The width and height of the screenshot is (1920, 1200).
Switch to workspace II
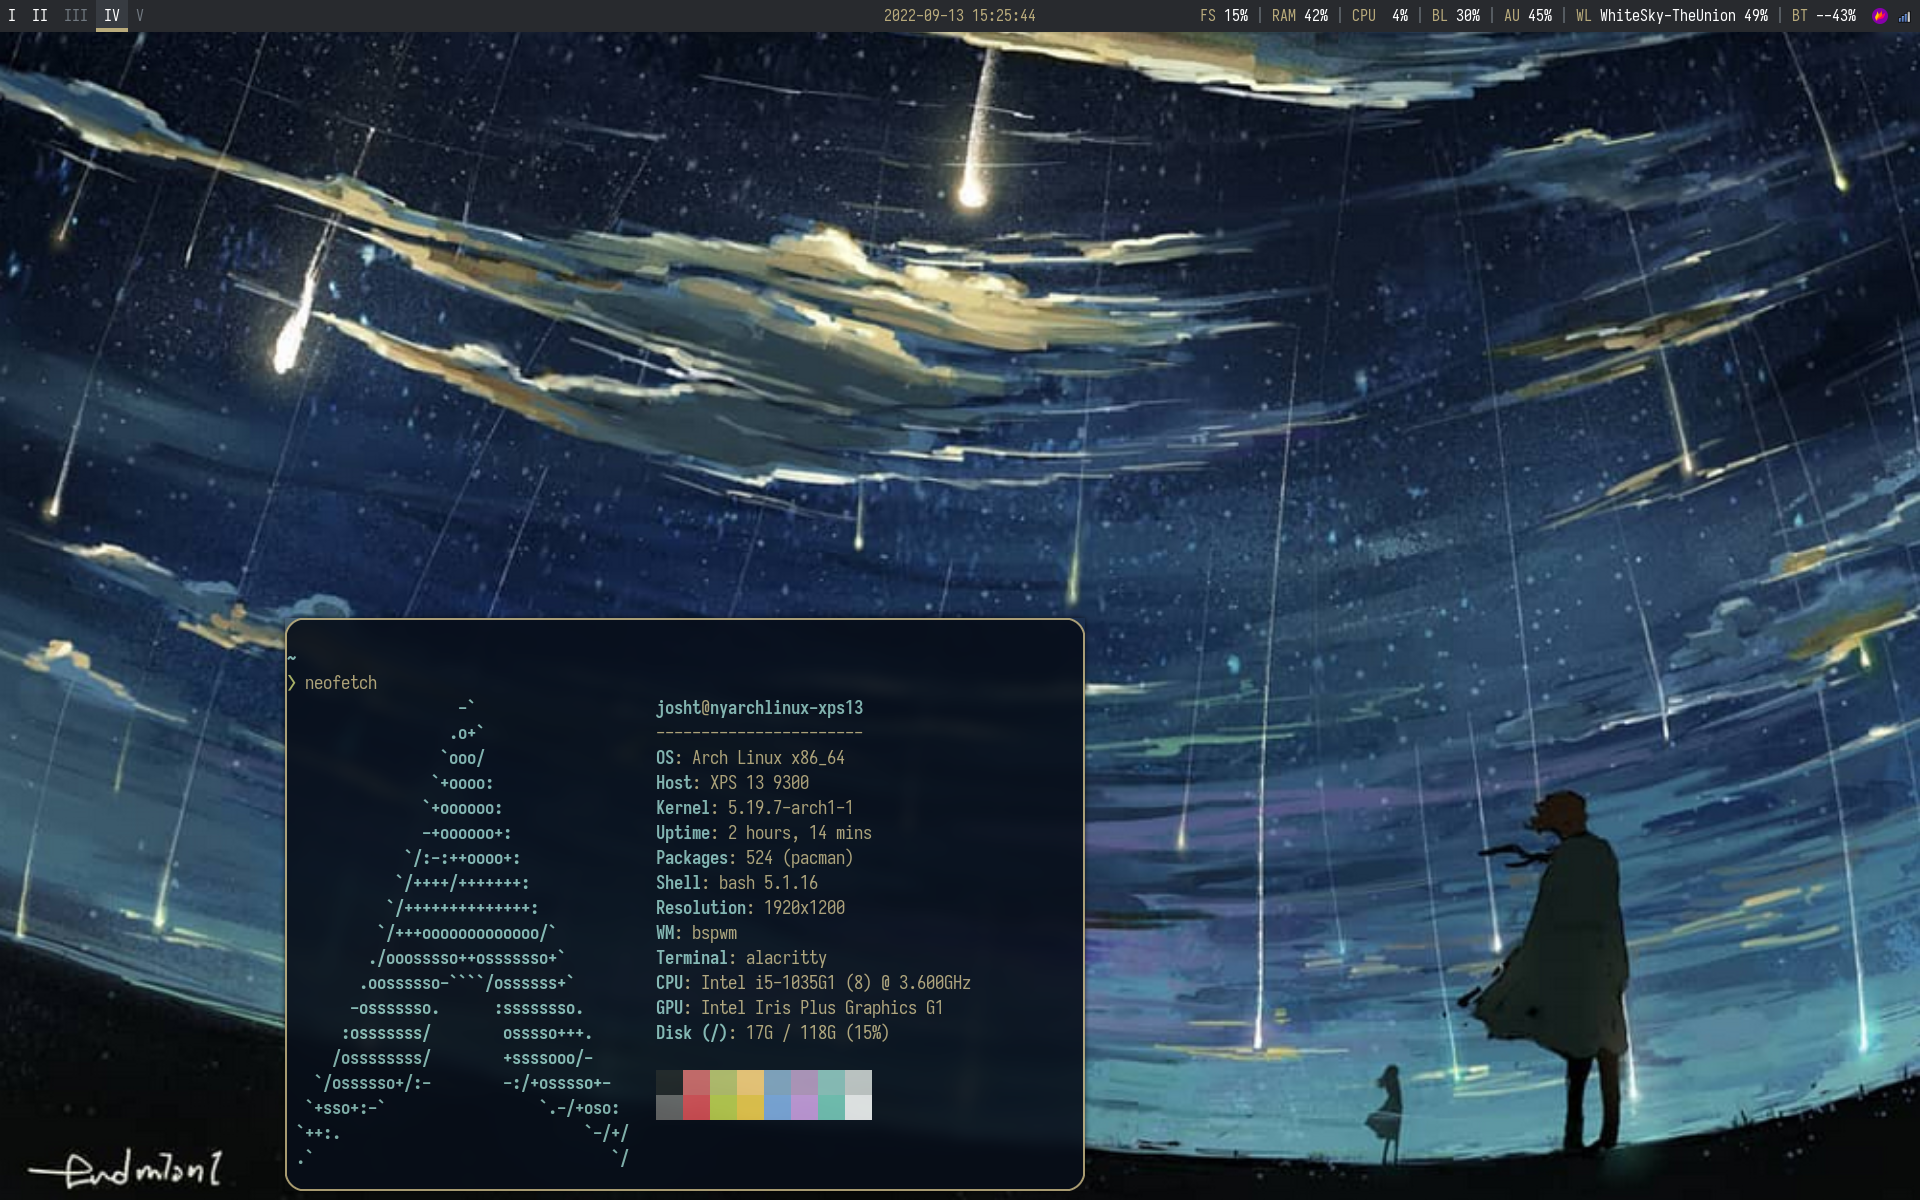(40, 16)
